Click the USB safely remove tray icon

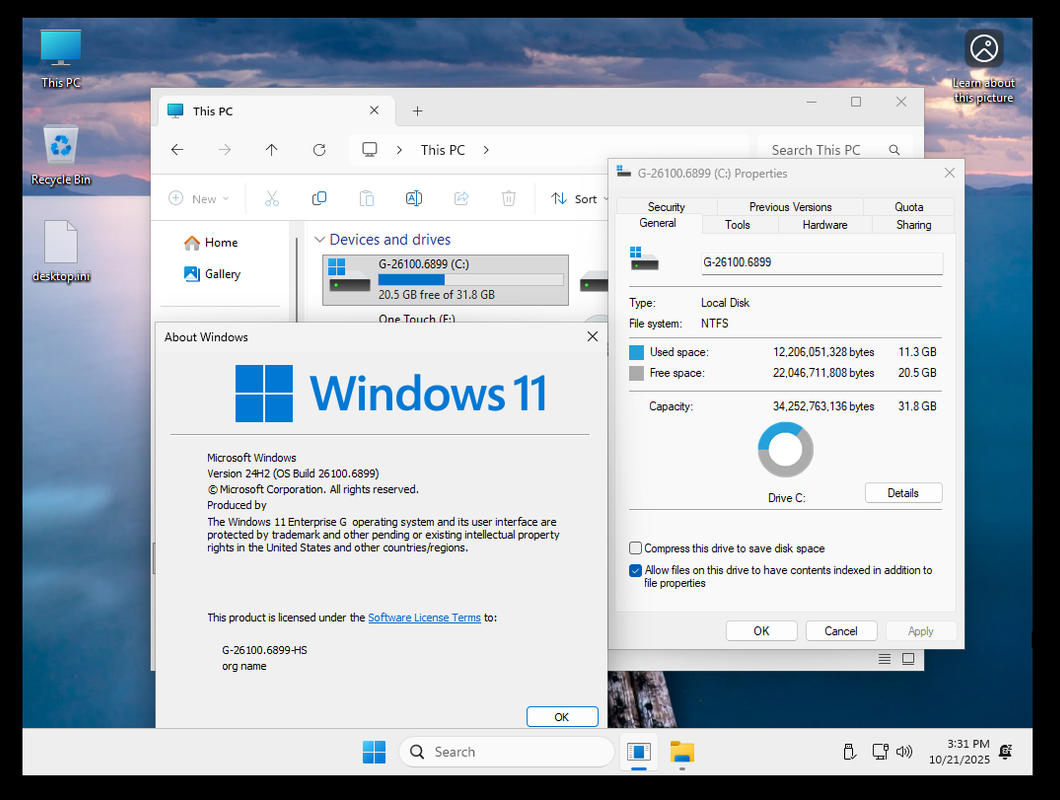850,752
